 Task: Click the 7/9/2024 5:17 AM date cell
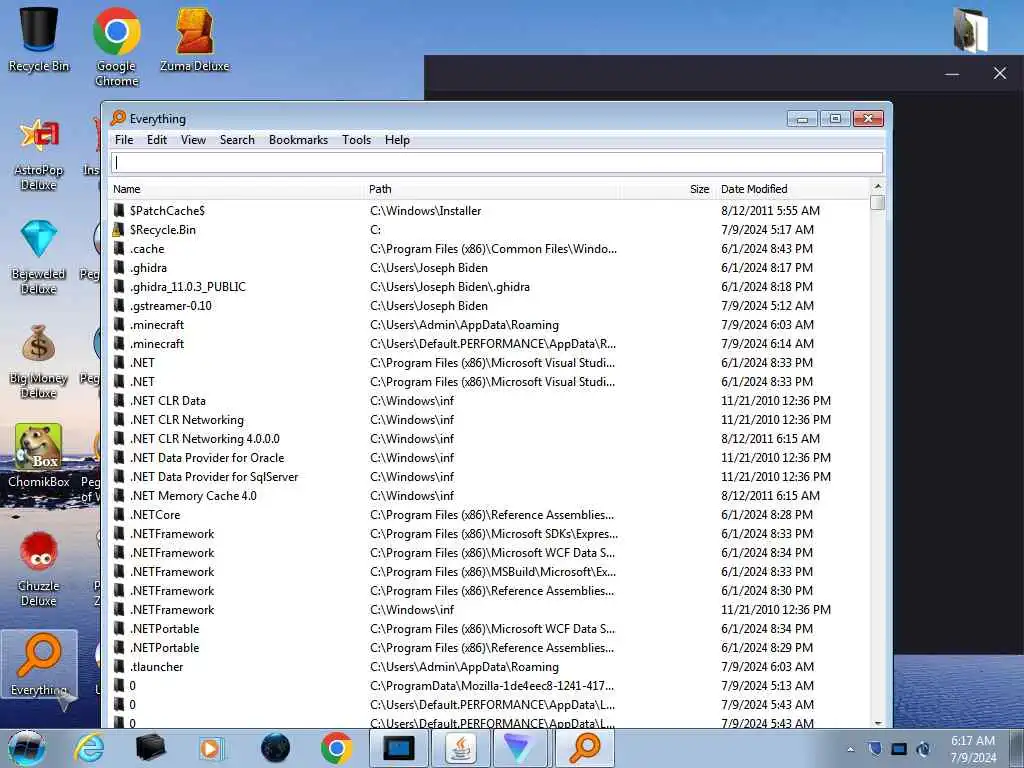[767, 229]
